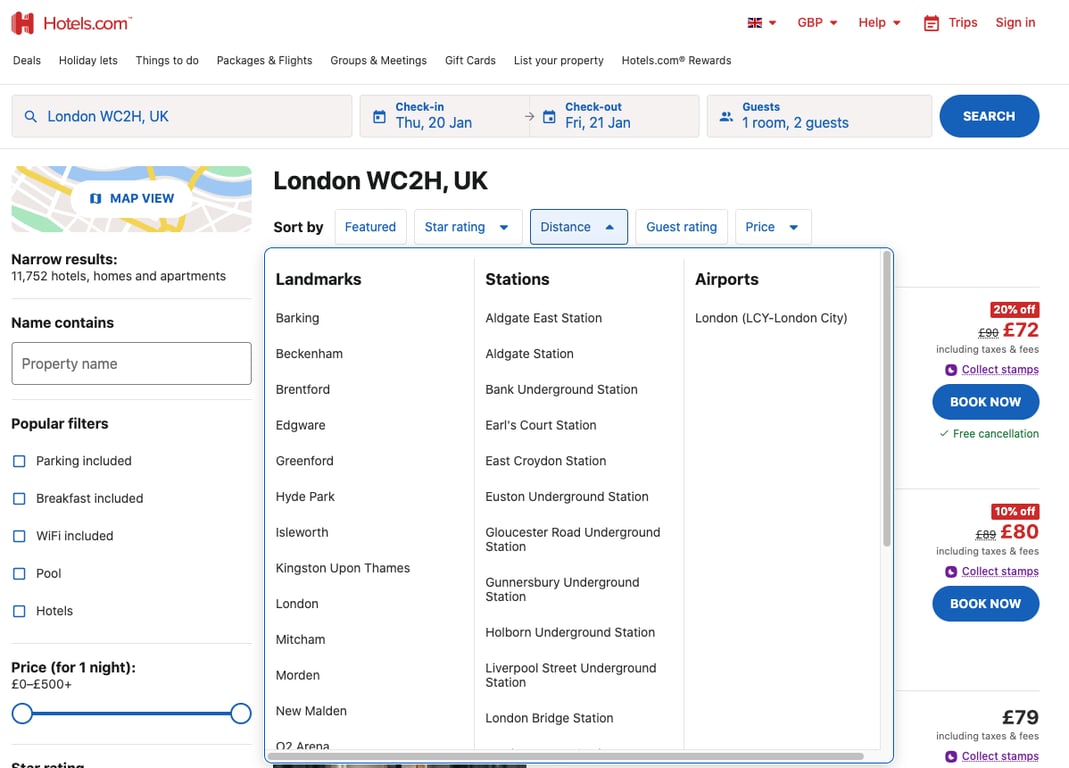Click the stamp icon beside £79 Collect stamps

951,756
